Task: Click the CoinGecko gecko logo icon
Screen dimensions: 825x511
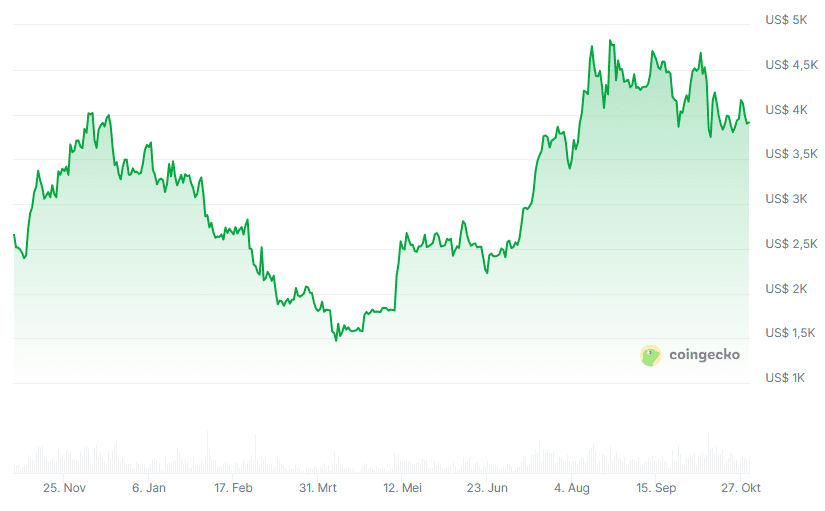Action: (651, 354)
